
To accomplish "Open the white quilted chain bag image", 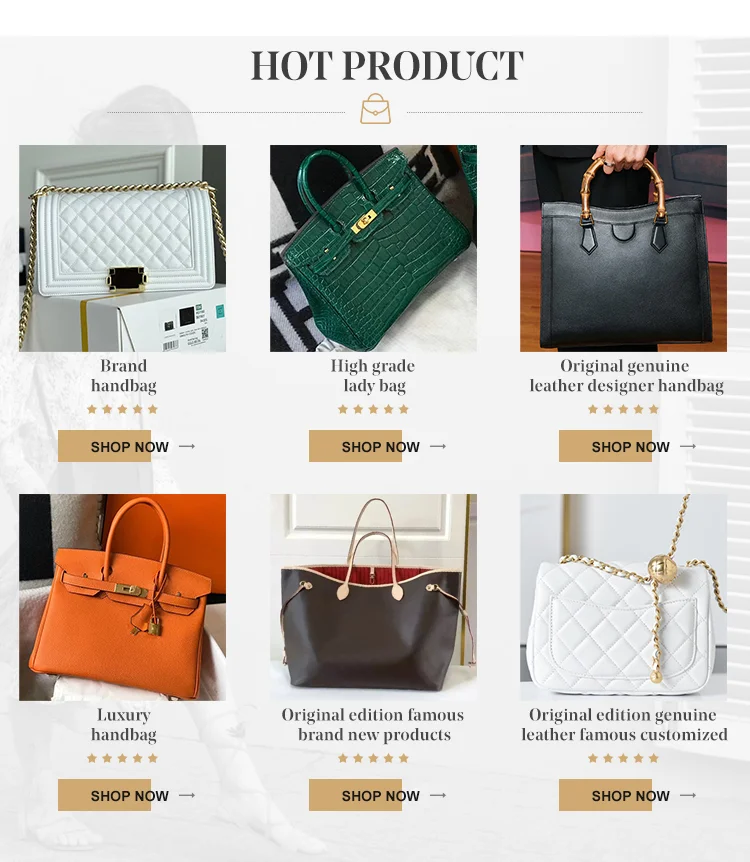I will [123, 248].
